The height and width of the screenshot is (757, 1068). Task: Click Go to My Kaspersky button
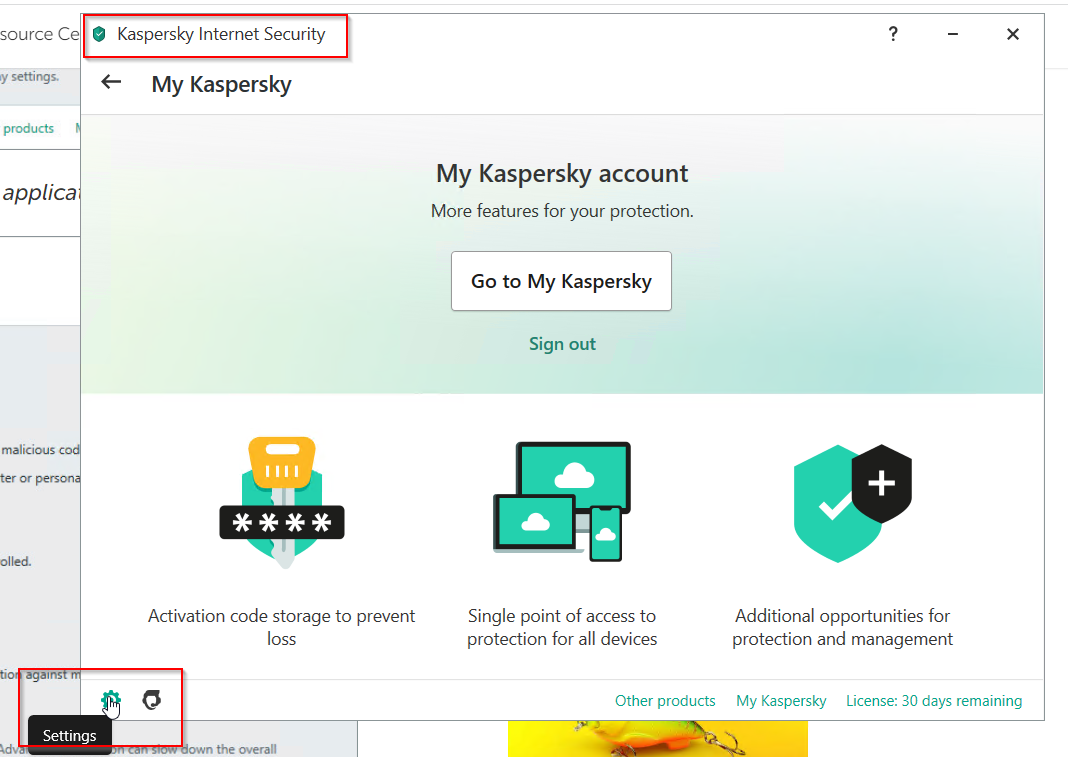pos(561,281)
